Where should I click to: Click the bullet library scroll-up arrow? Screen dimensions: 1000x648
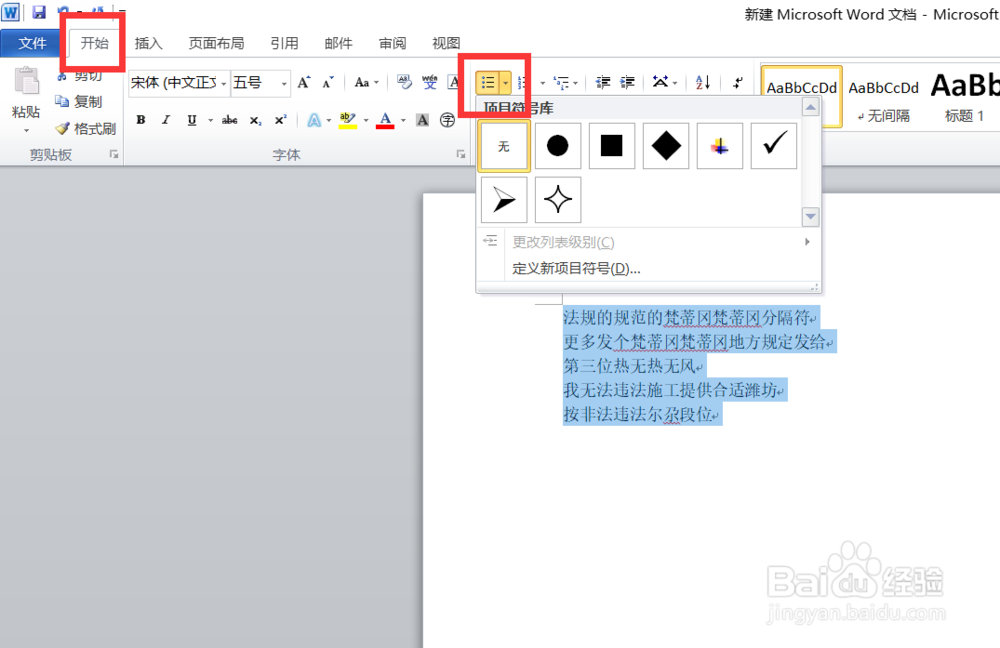[x=810, y=107]
